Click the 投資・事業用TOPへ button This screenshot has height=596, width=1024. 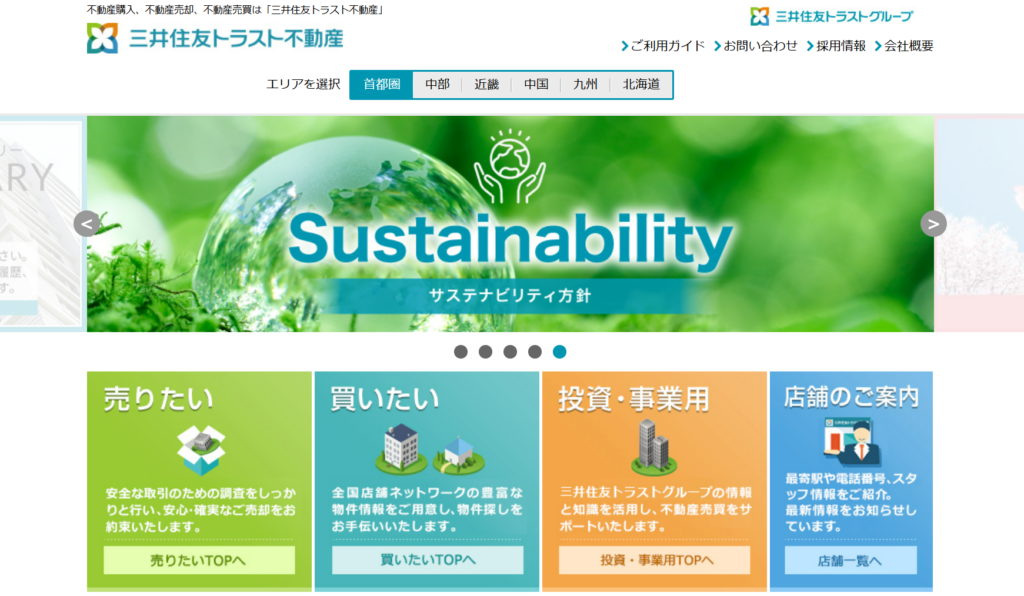click(654, 560)
